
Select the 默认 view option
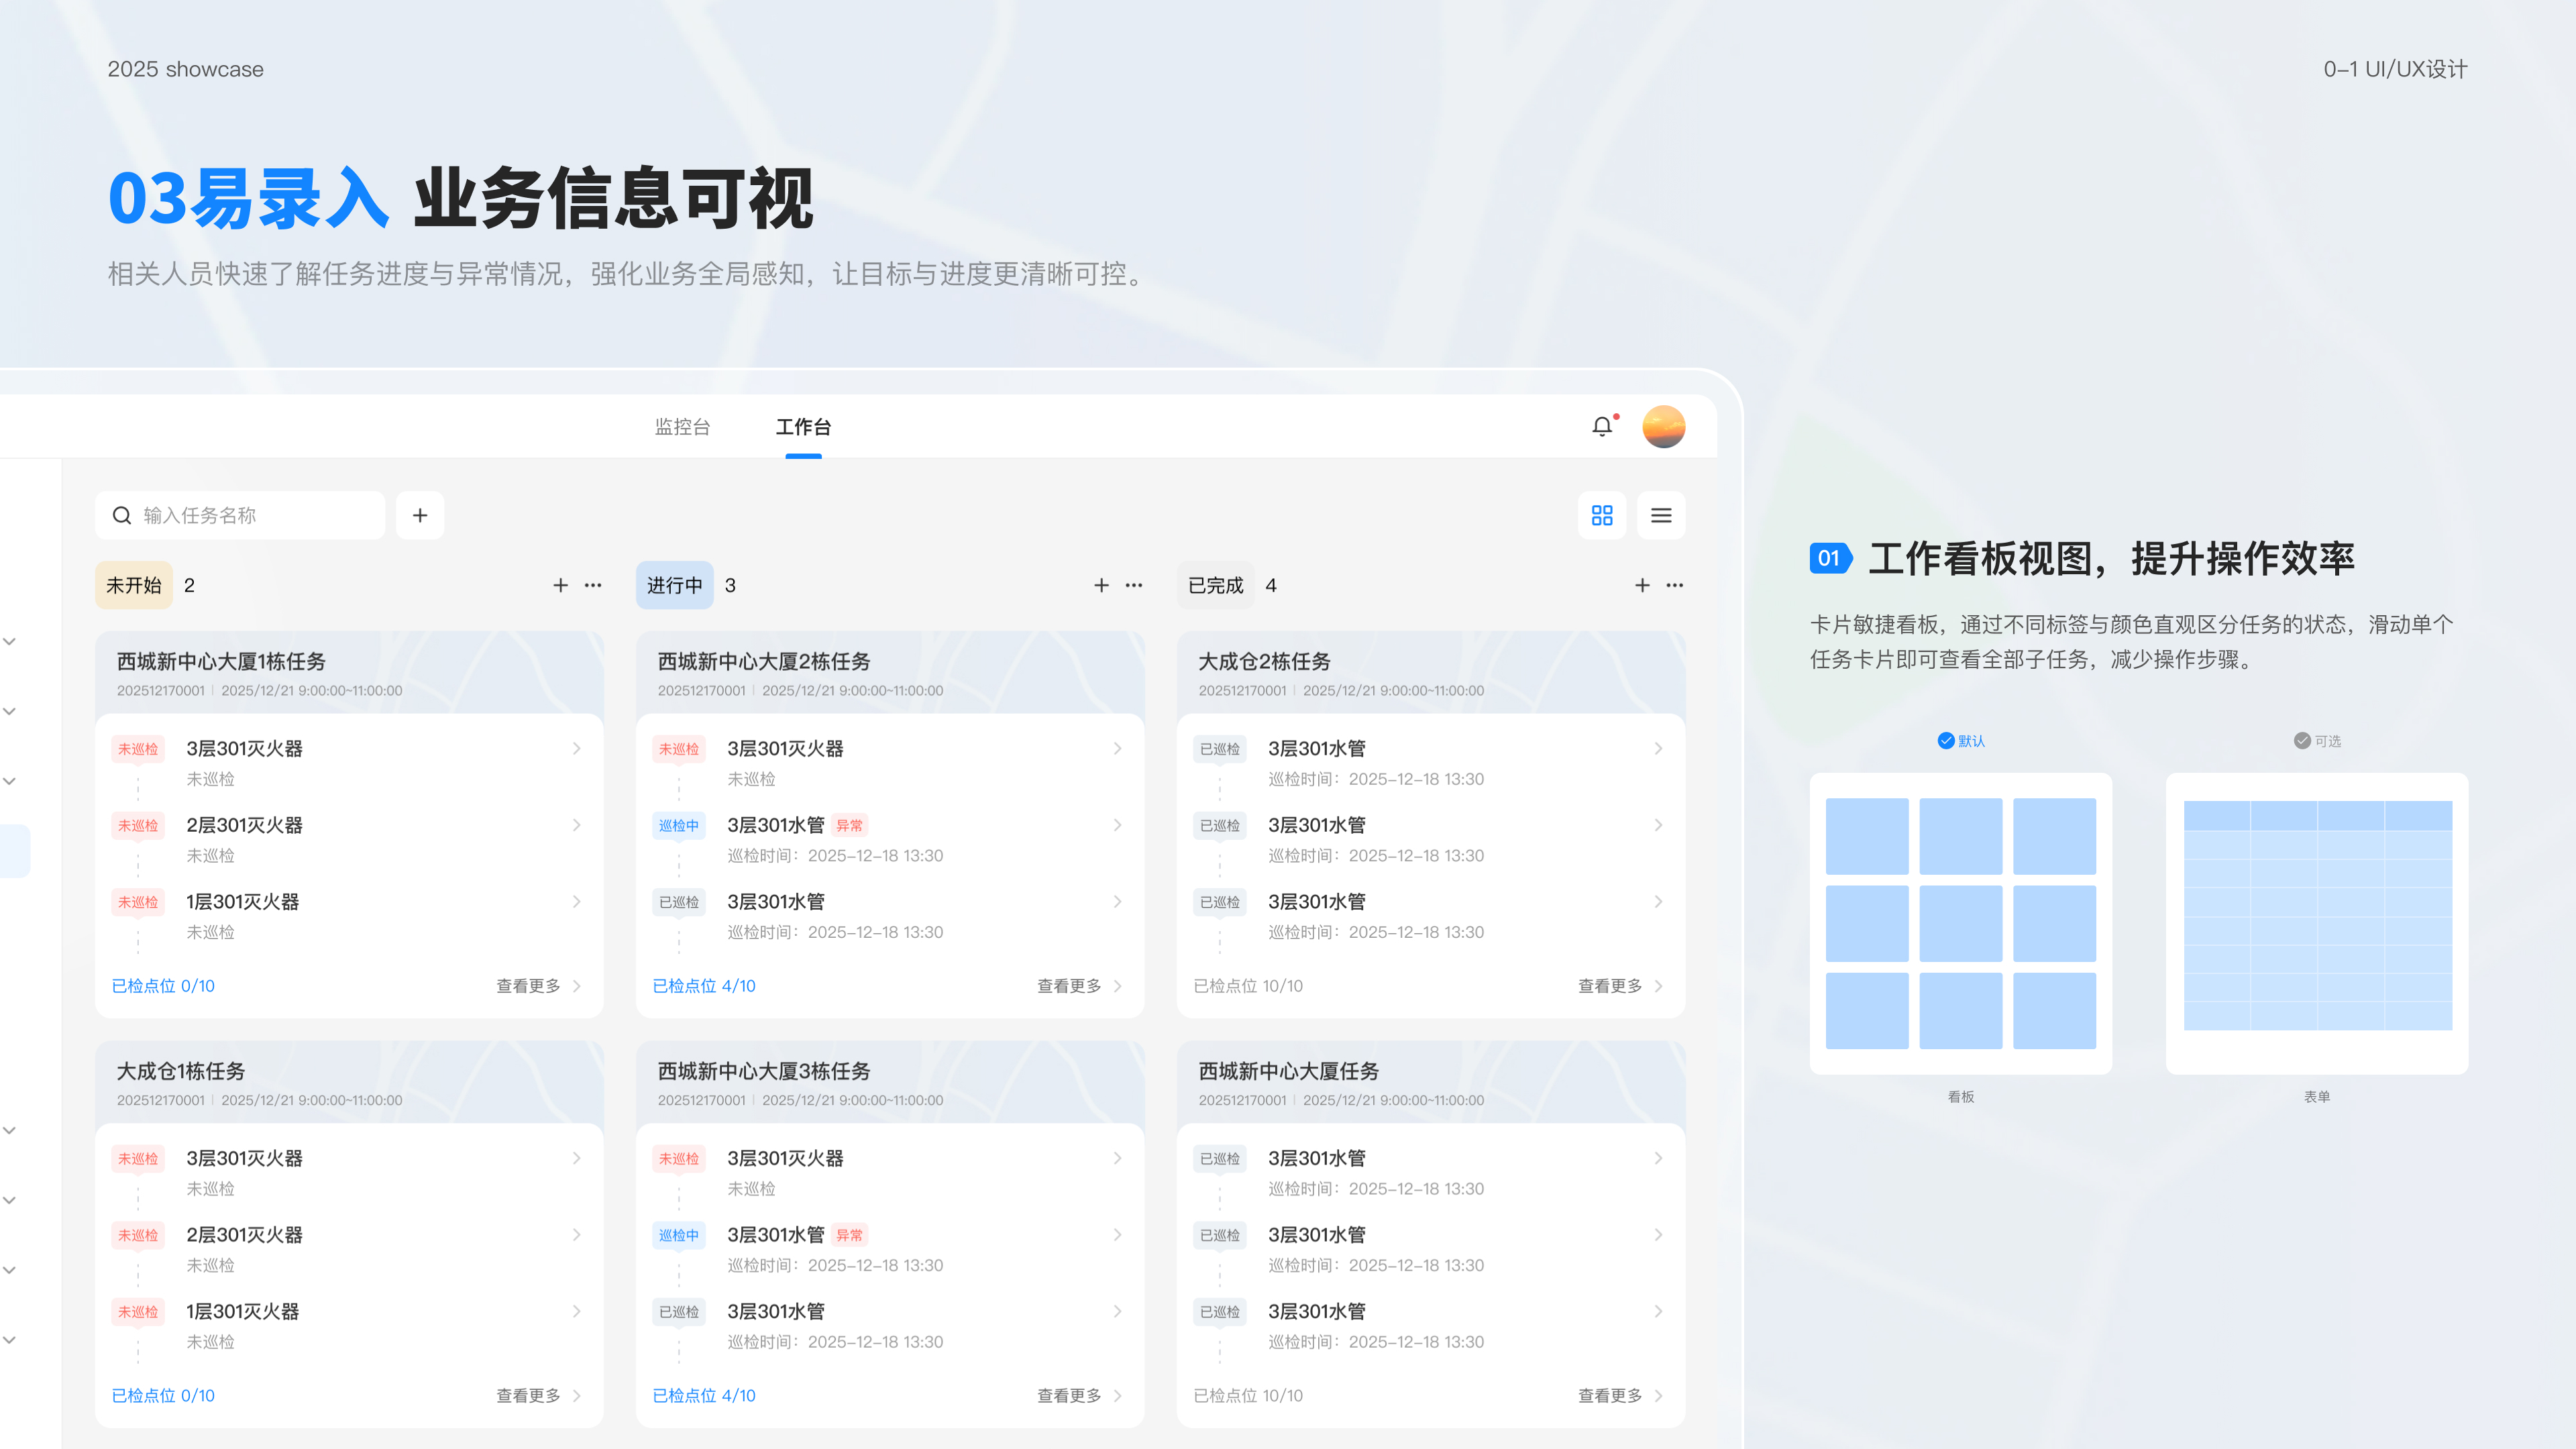[x=1961, y=741]
